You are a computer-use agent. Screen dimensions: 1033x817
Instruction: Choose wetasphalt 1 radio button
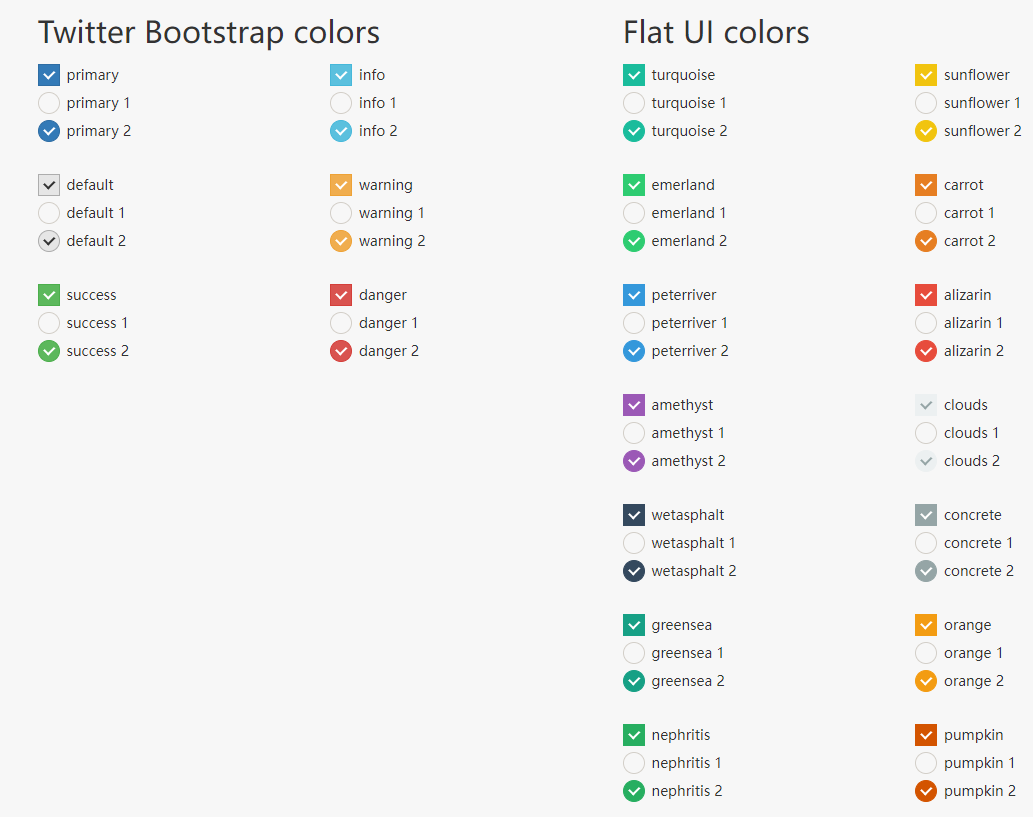pos(634,543)
